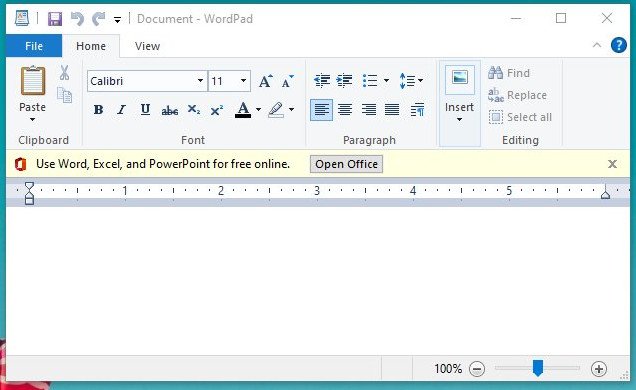Click the Cut scissors icon
Image resolution: width=636 pixels, height=390 pixels.
64,73
